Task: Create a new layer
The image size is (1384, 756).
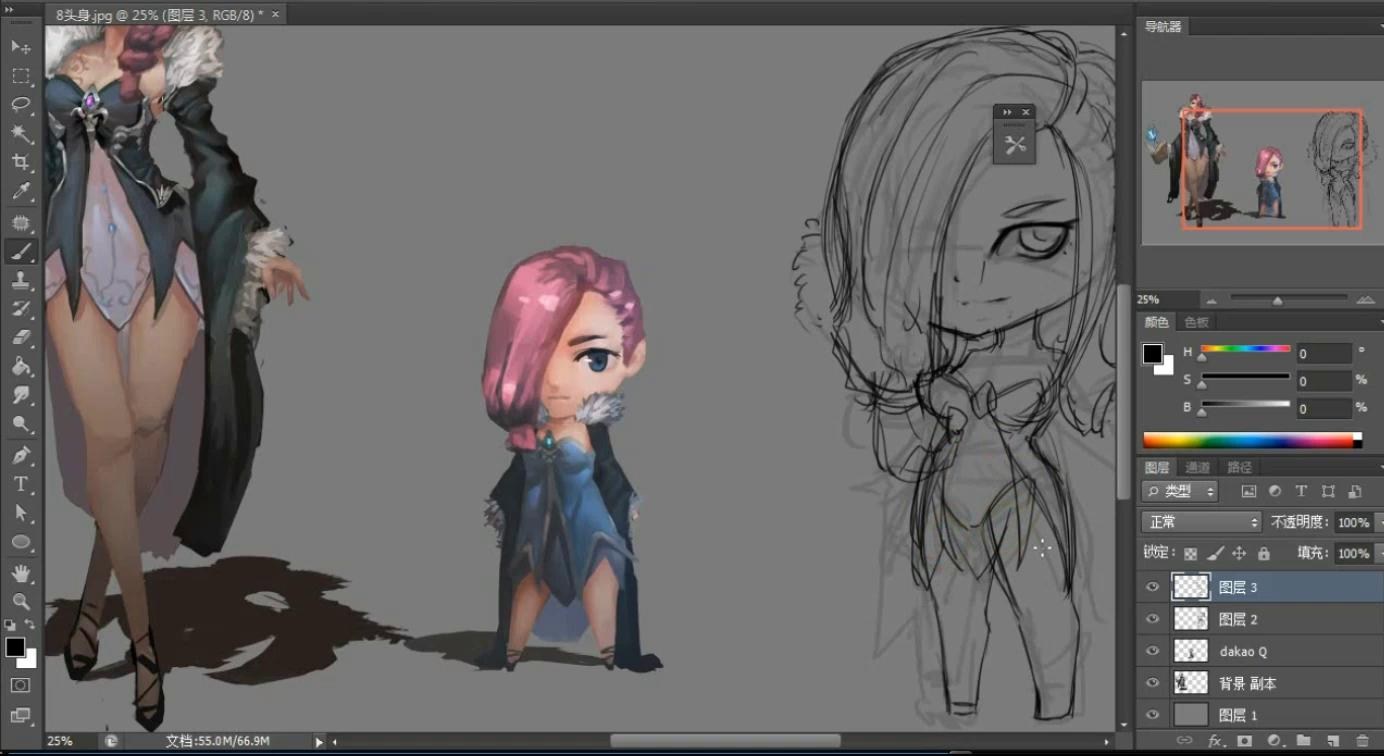Action: pyautogui.click(x=1333, y=741)
